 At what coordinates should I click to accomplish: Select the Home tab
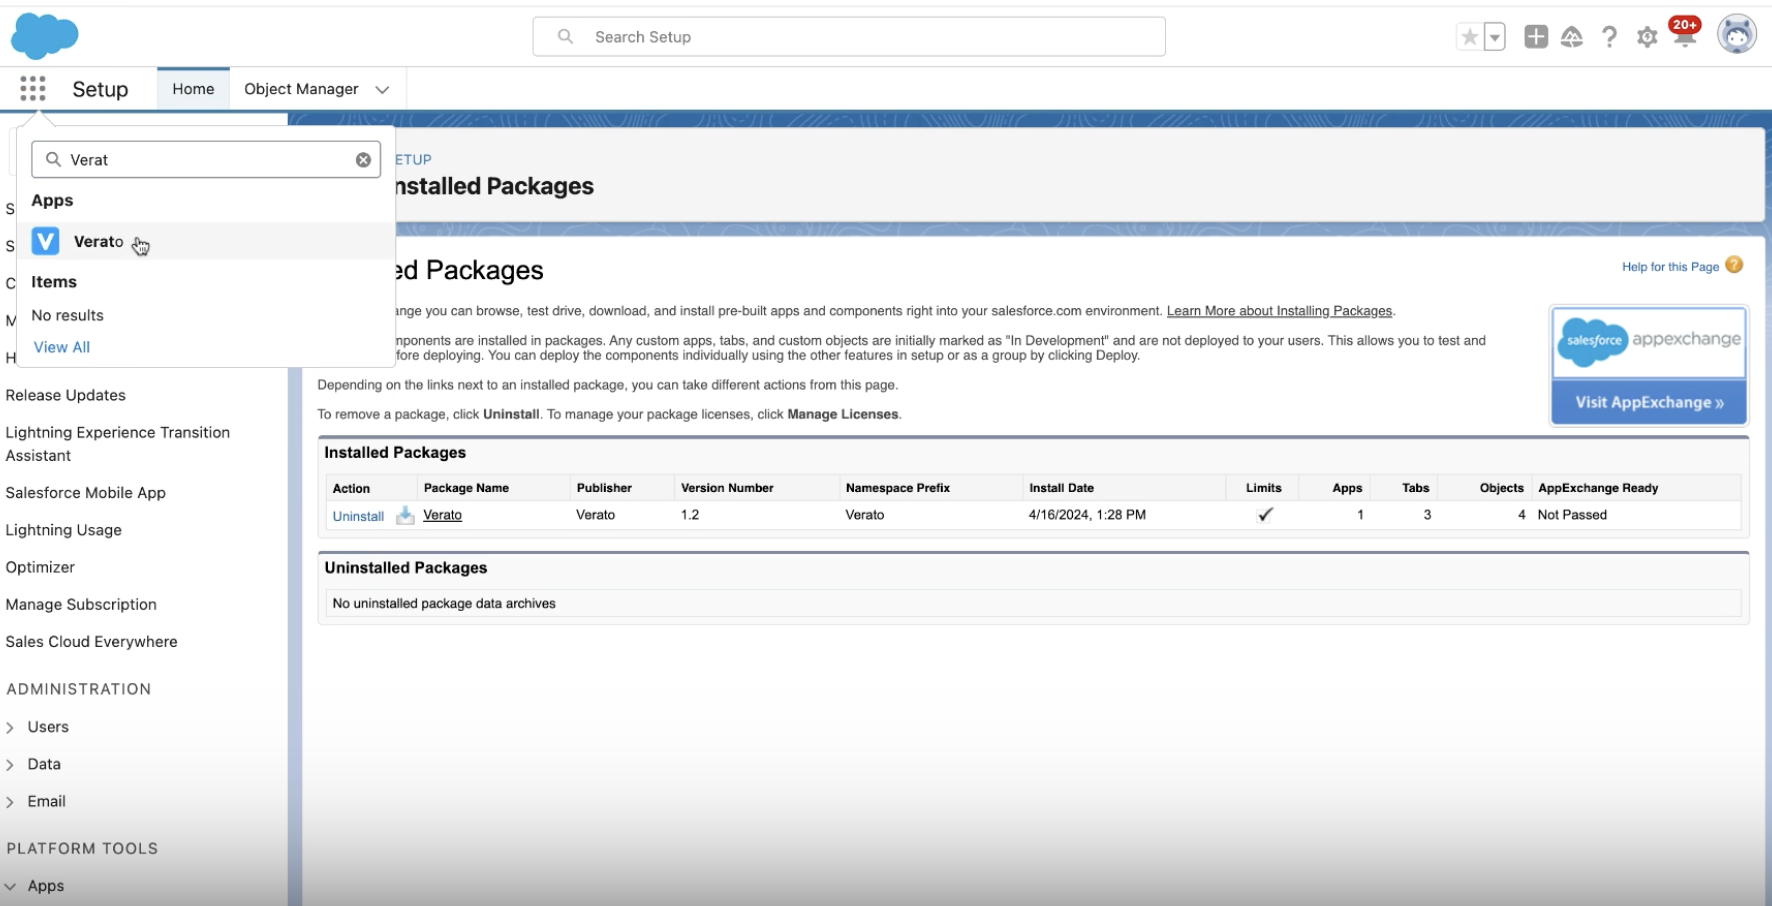(x=193, y=89)
